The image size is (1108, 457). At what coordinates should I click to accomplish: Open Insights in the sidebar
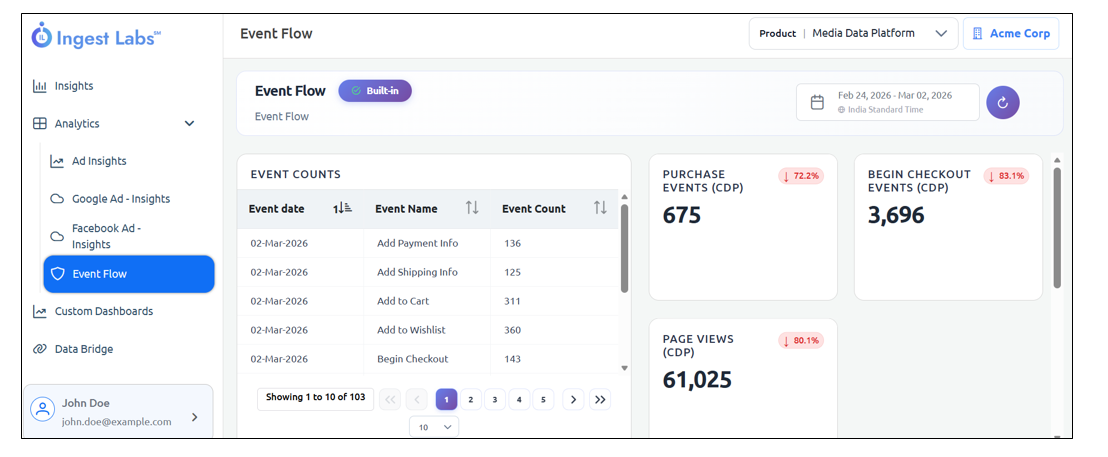tap(74, 86)
